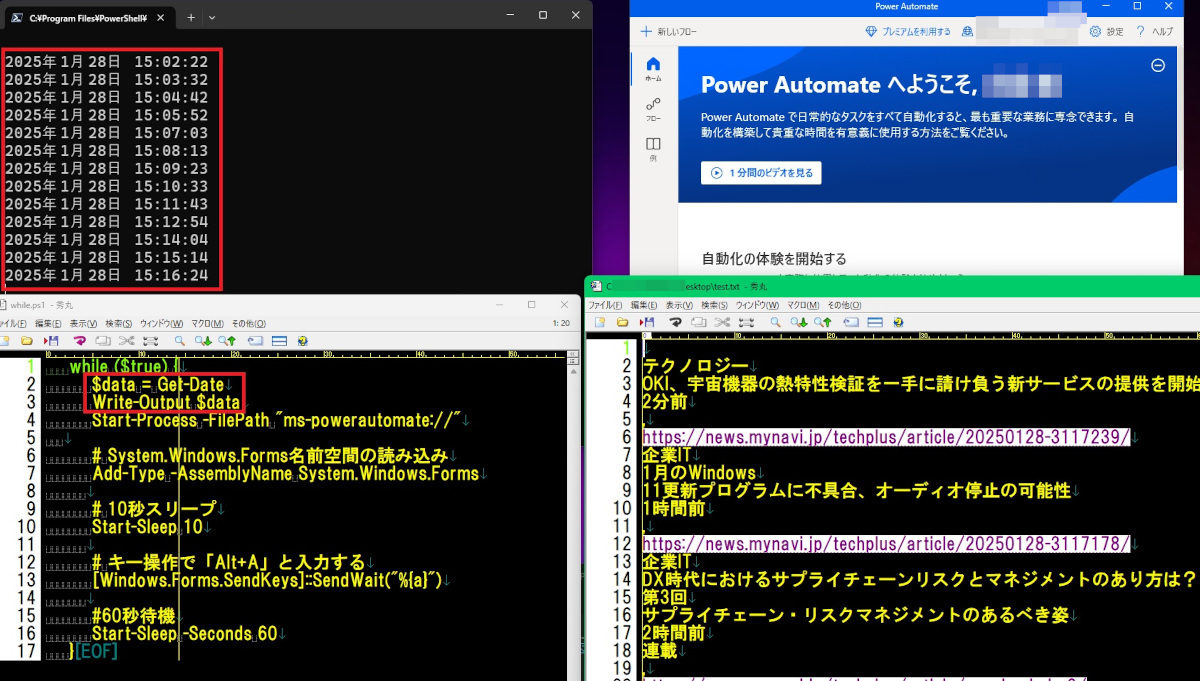
Task: Open 検索(S) menu in test.txt editor
Action: point(714,305)
